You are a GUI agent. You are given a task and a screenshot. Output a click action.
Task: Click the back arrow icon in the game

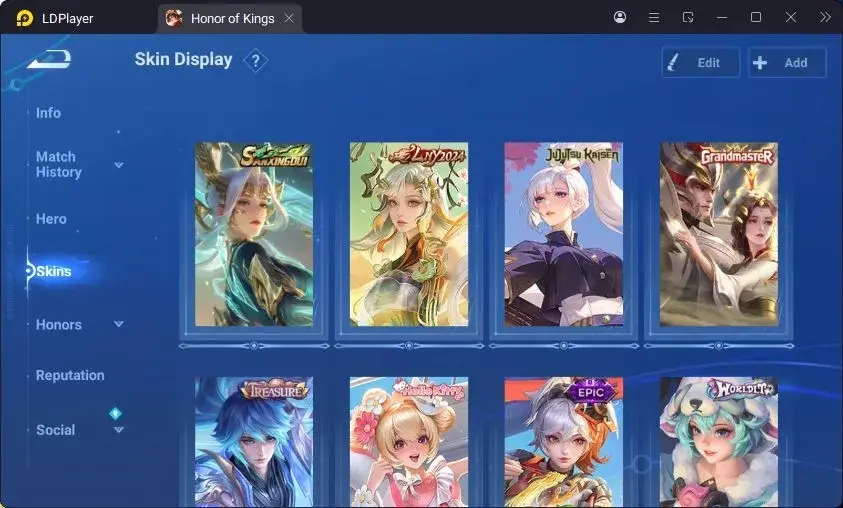coord(49,59)
